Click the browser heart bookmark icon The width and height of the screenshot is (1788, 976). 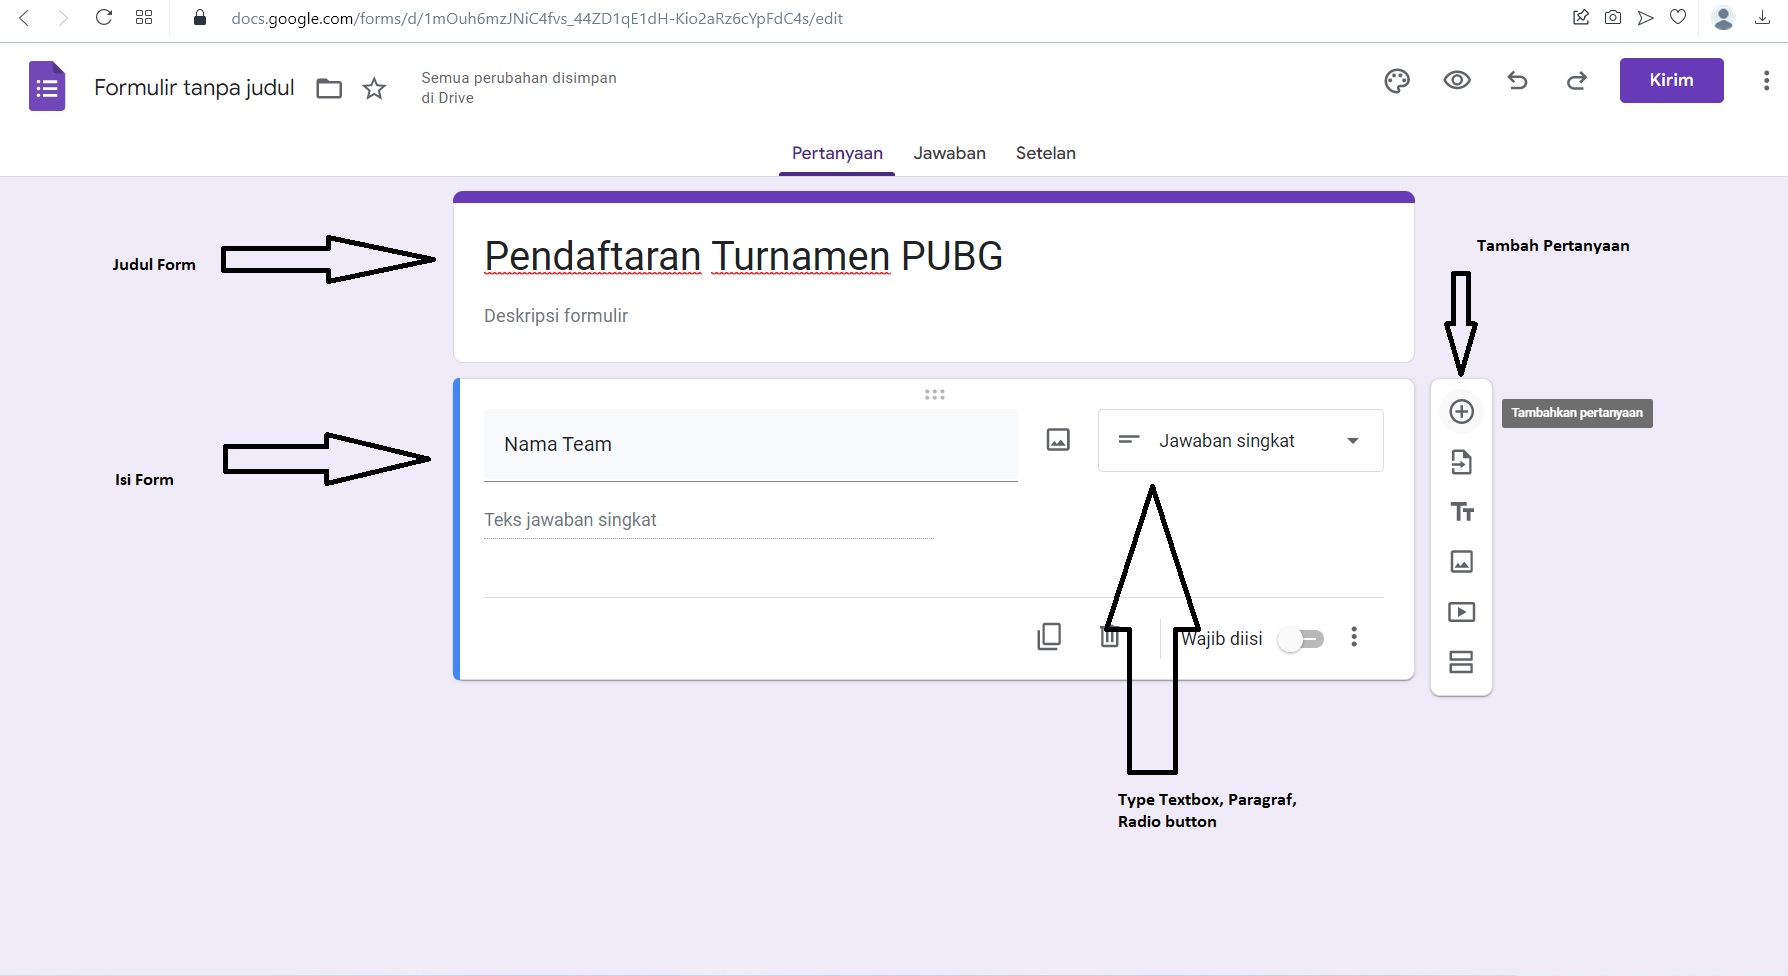point(1678,17)
